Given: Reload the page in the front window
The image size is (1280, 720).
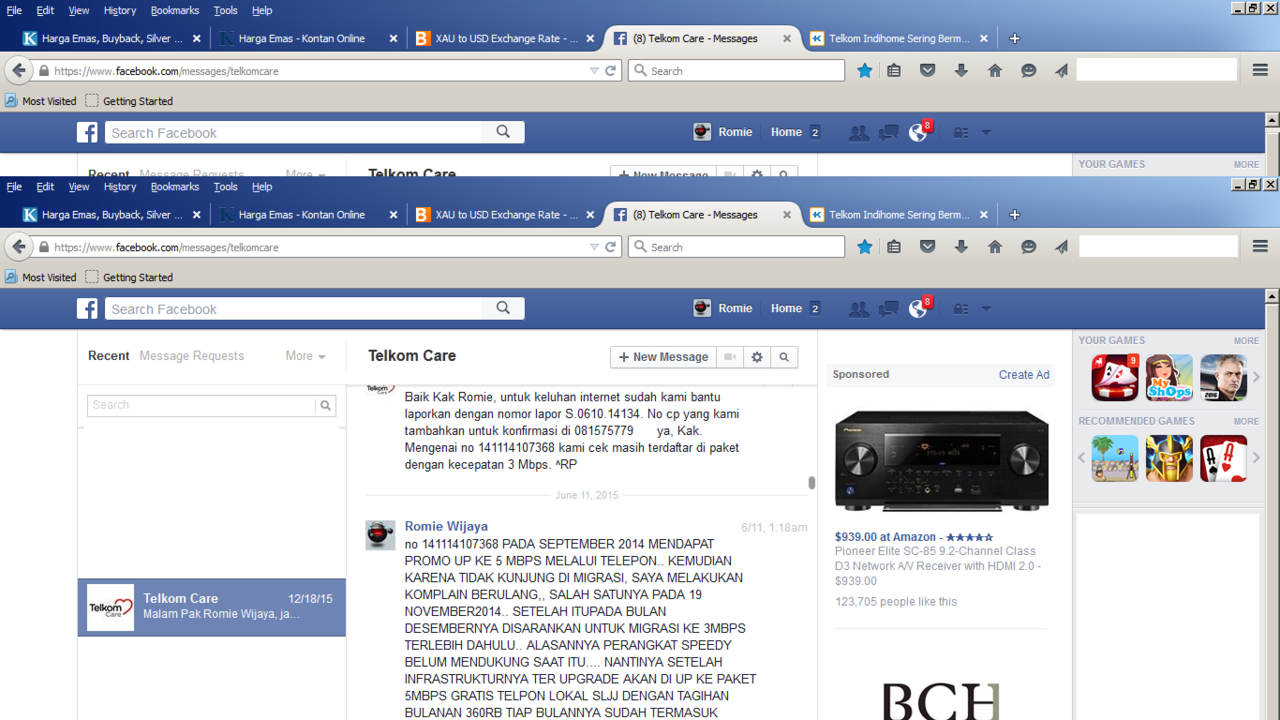Looking at the screenshot, I should 610,247.
